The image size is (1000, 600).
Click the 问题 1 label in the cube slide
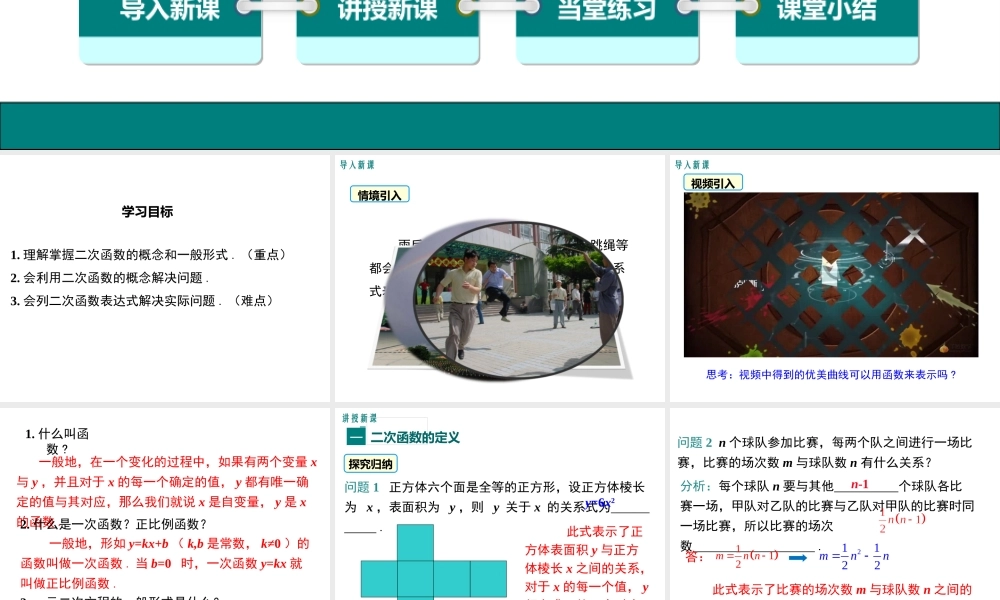tap(362, 487)
